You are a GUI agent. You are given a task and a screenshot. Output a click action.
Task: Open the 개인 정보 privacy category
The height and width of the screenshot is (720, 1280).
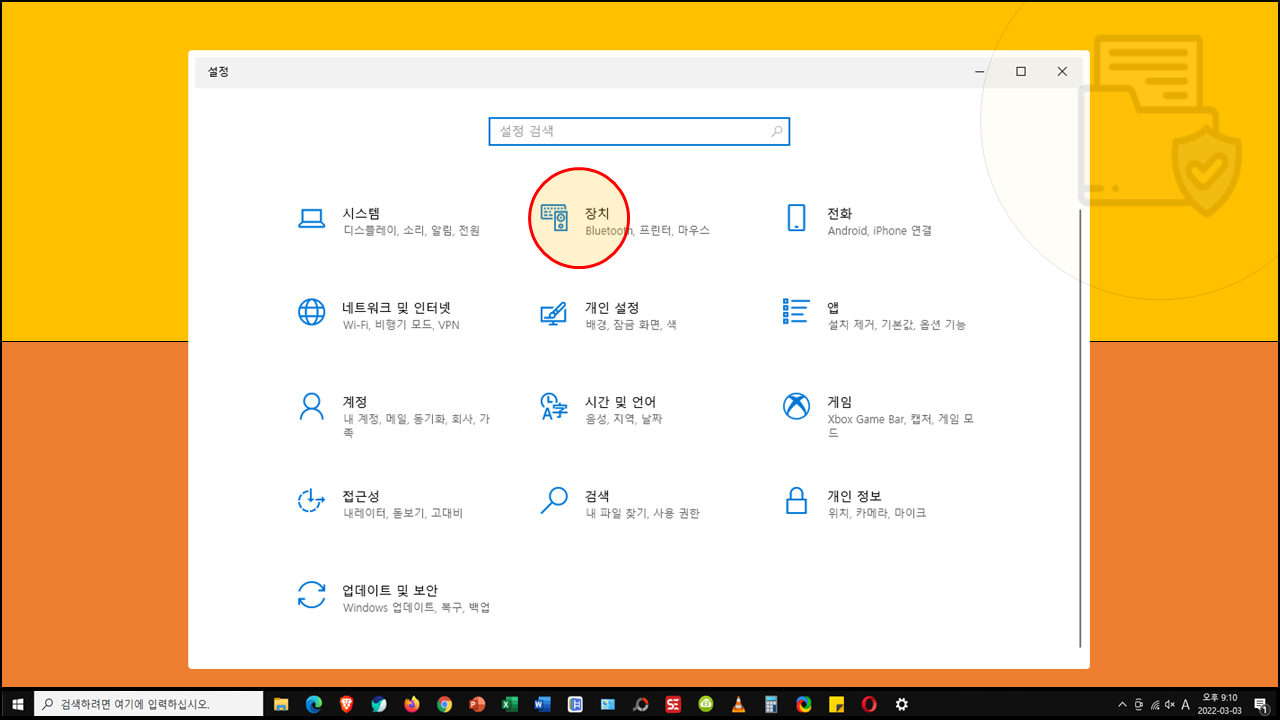(x=855, y=503)
